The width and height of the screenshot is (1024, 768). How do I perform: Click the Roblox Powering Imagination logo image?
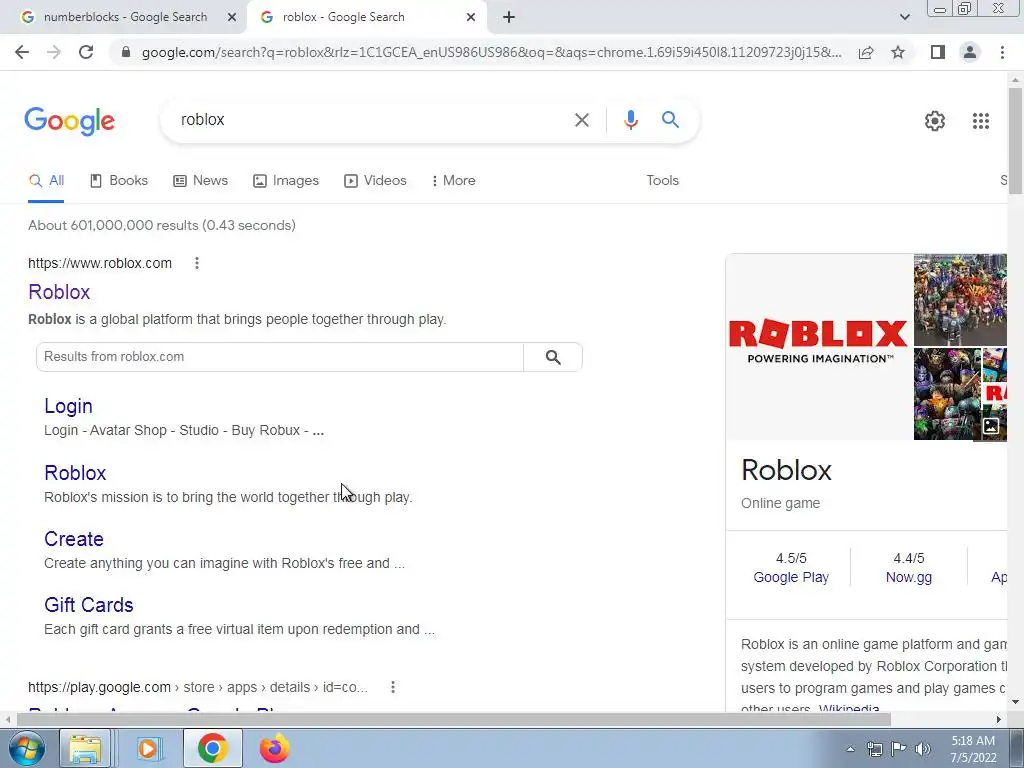pos(819,347)
